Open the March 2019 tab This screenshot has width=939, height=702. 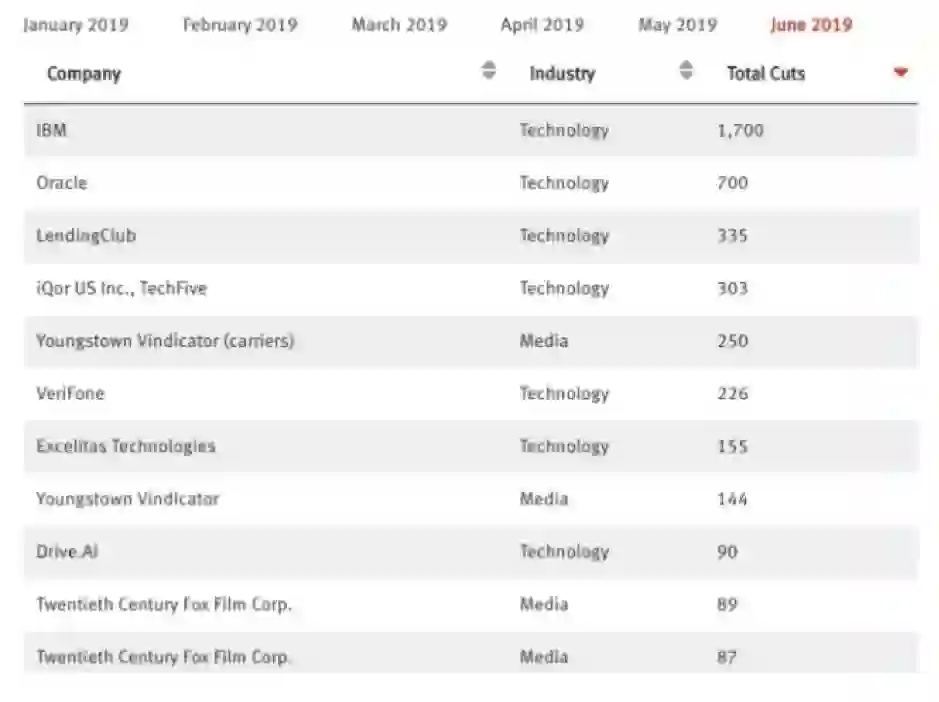(399, 25)
